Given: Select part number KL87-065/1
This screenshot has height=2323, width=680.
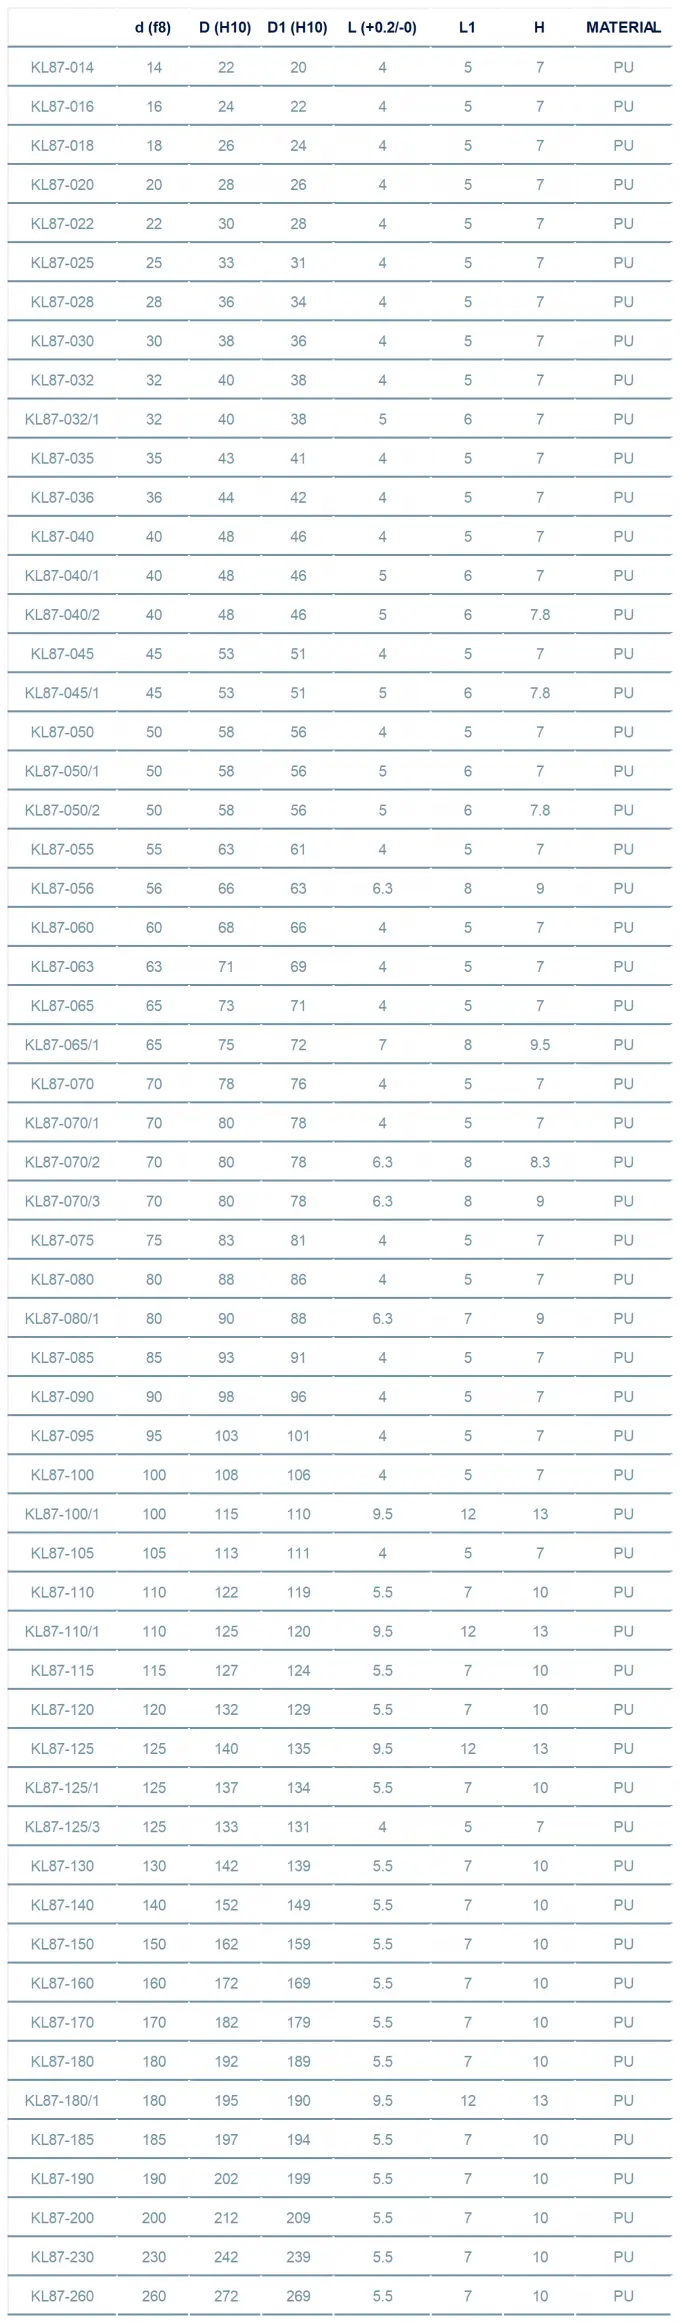Looking at the screenshot, I should (62, 1045).
